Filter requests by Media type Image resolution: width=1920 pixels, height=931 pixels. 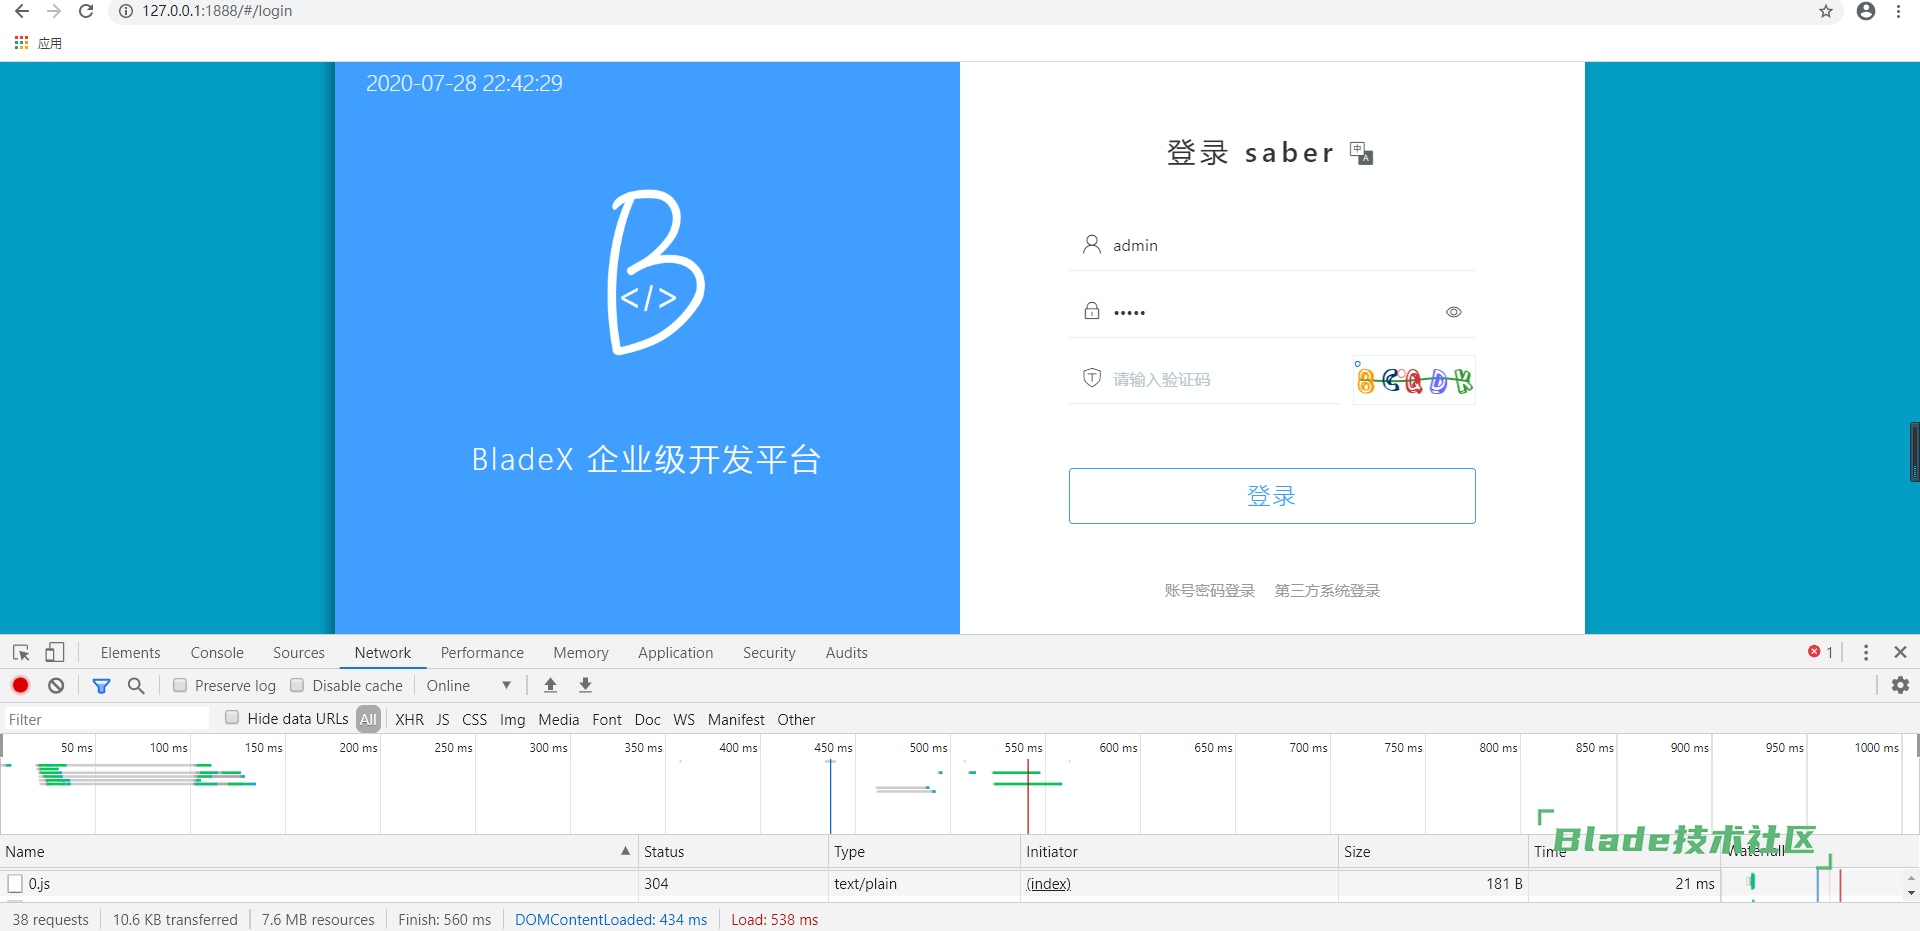pos(559,719)
